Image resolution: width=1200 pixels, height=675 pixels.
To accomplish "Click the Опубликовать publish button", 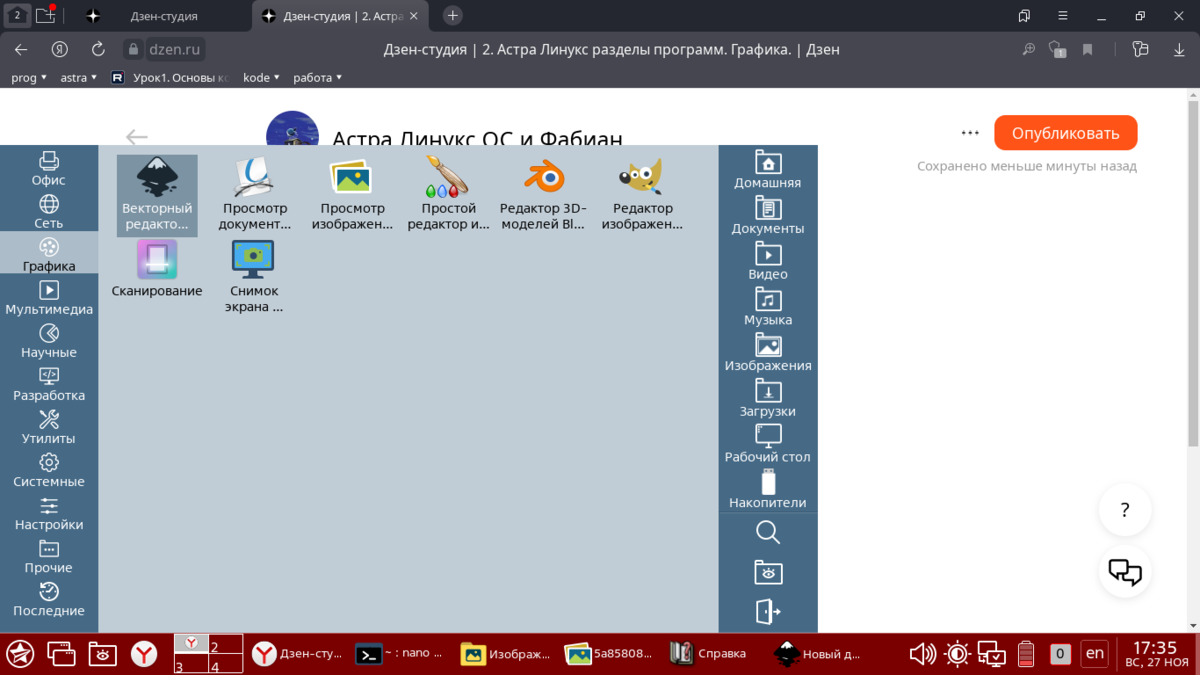I will click(x=1066, y=133).
